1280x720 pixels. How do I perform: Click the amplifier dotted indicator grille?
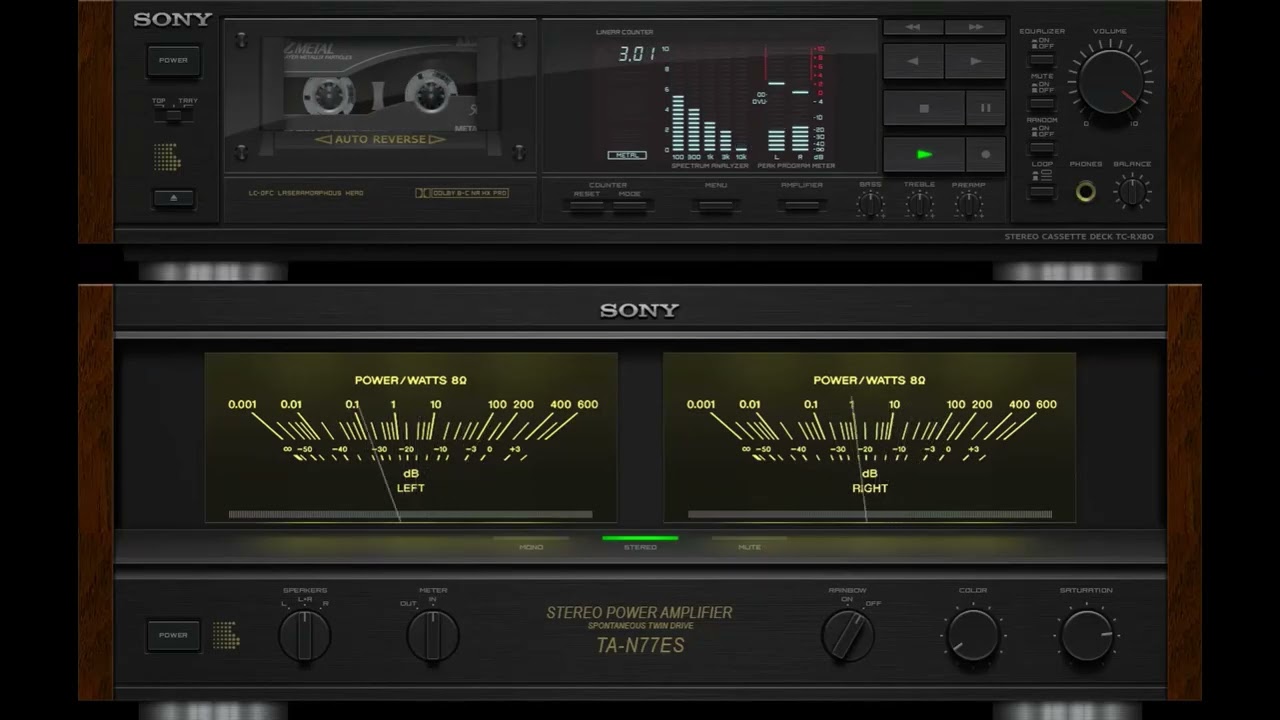click(x=226, y=635)
